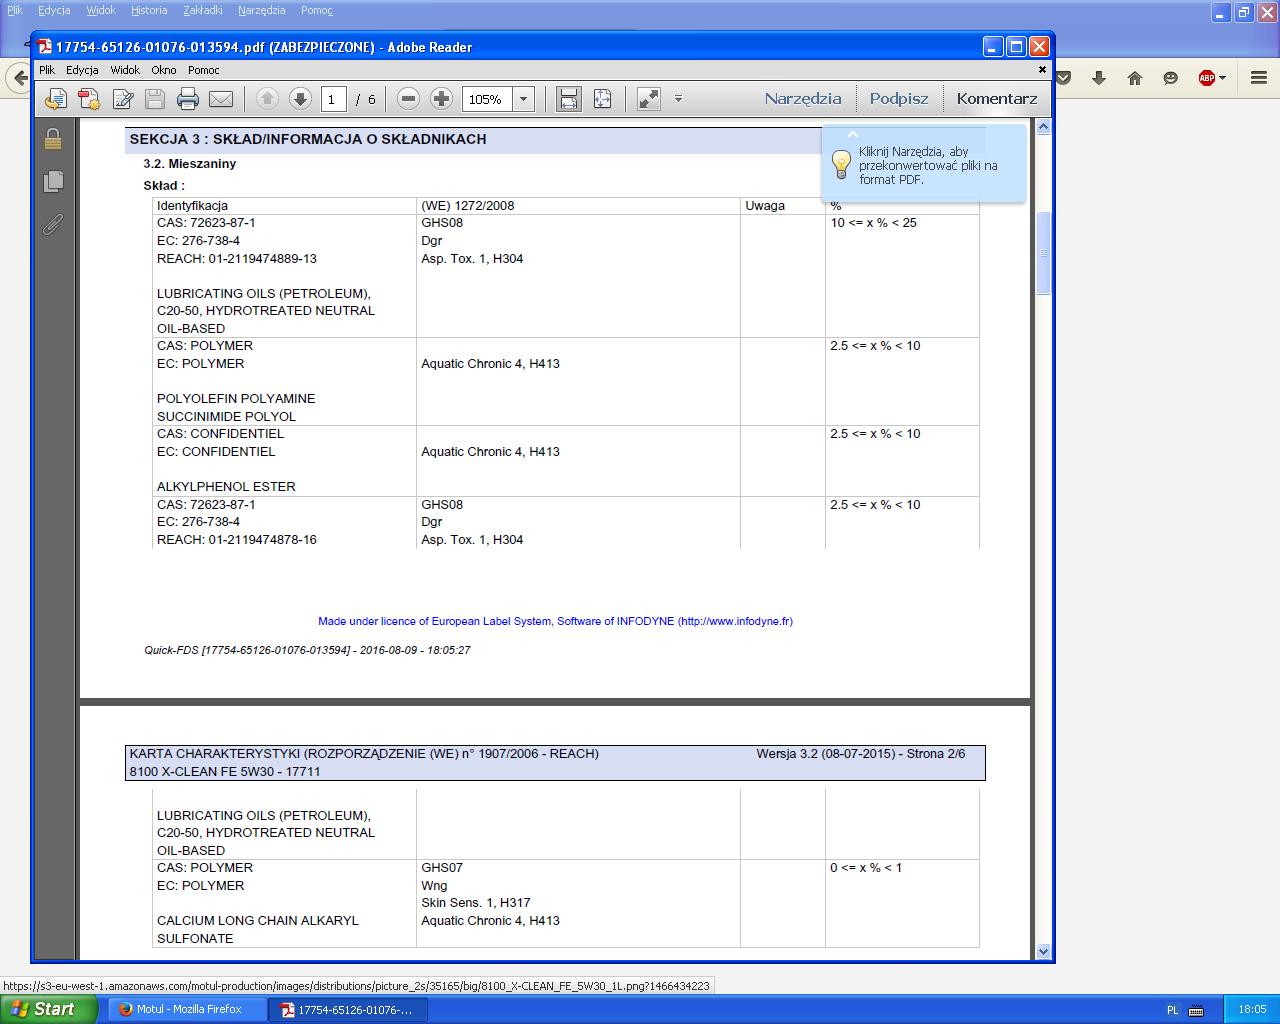Open Narzędzia menu in Firefox menu bar
The image size is (1280, 1024).
262,10
